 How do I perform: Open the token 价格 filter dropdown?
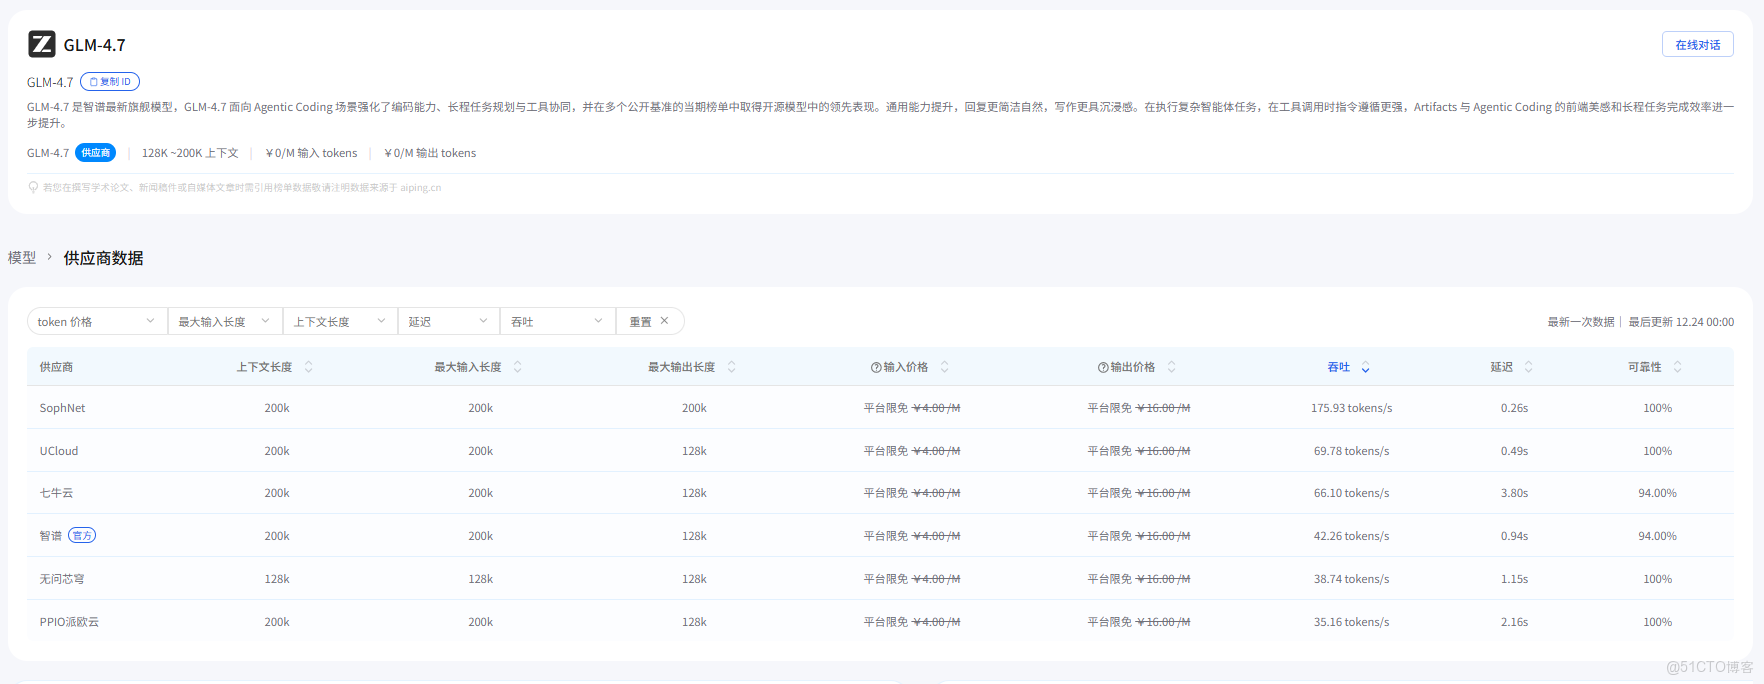click(x=97, y=321)
